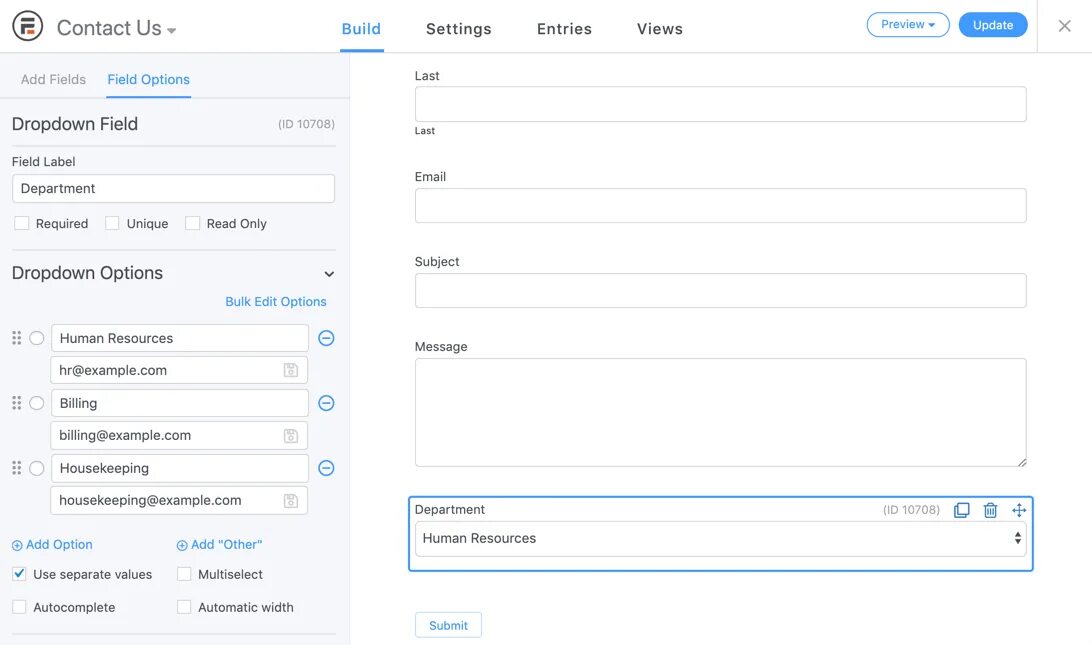Click save icon in hr@example.com value field
This screenshot has height=645, width=1092.
click(291, 370)
